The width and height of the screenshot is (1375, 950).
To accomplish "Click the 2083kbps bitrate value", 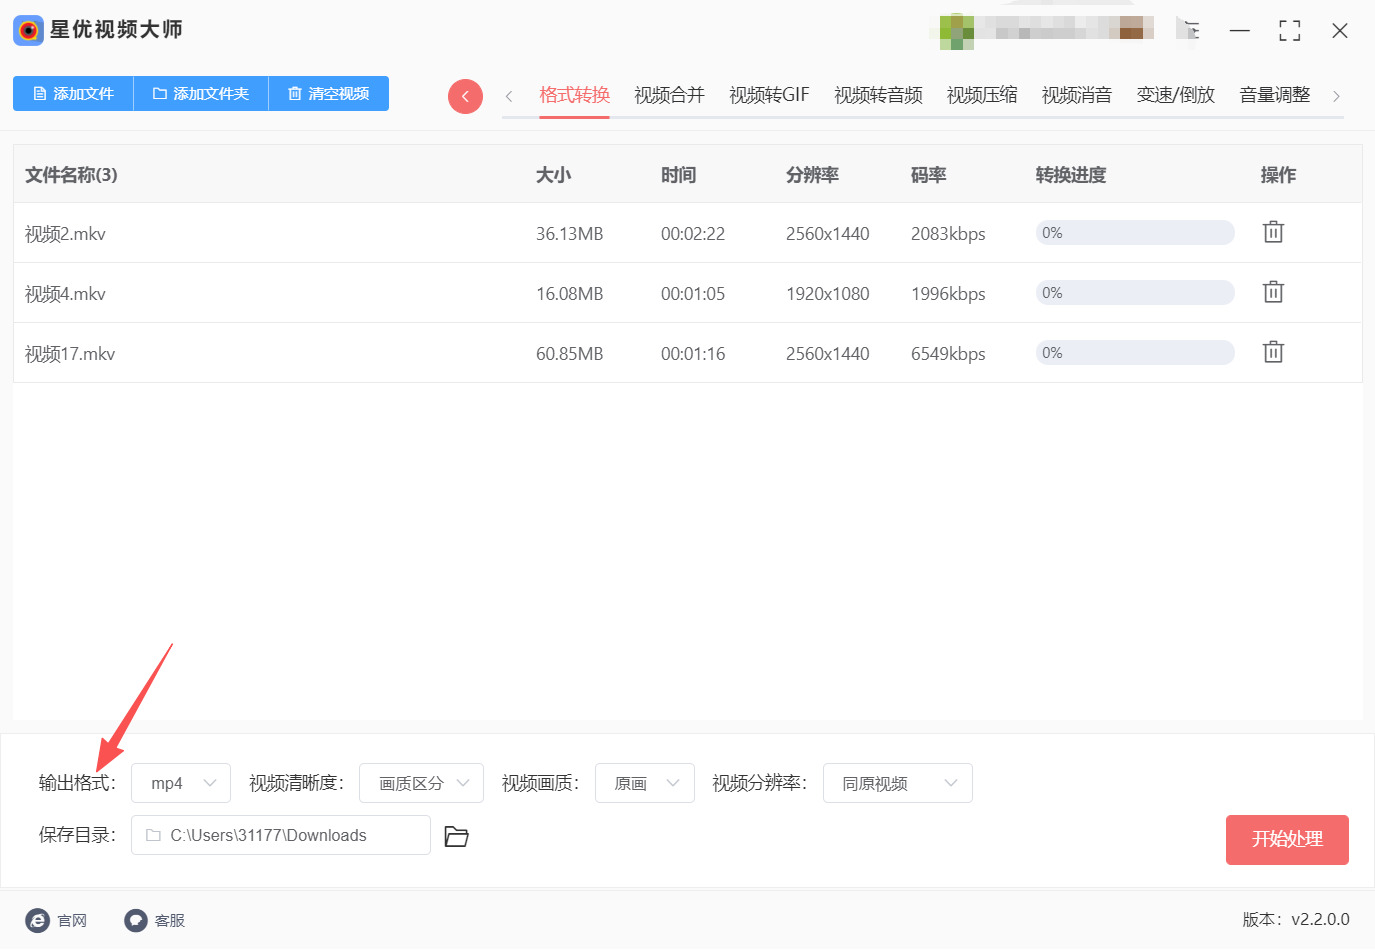I will click(x=948, y=234).
